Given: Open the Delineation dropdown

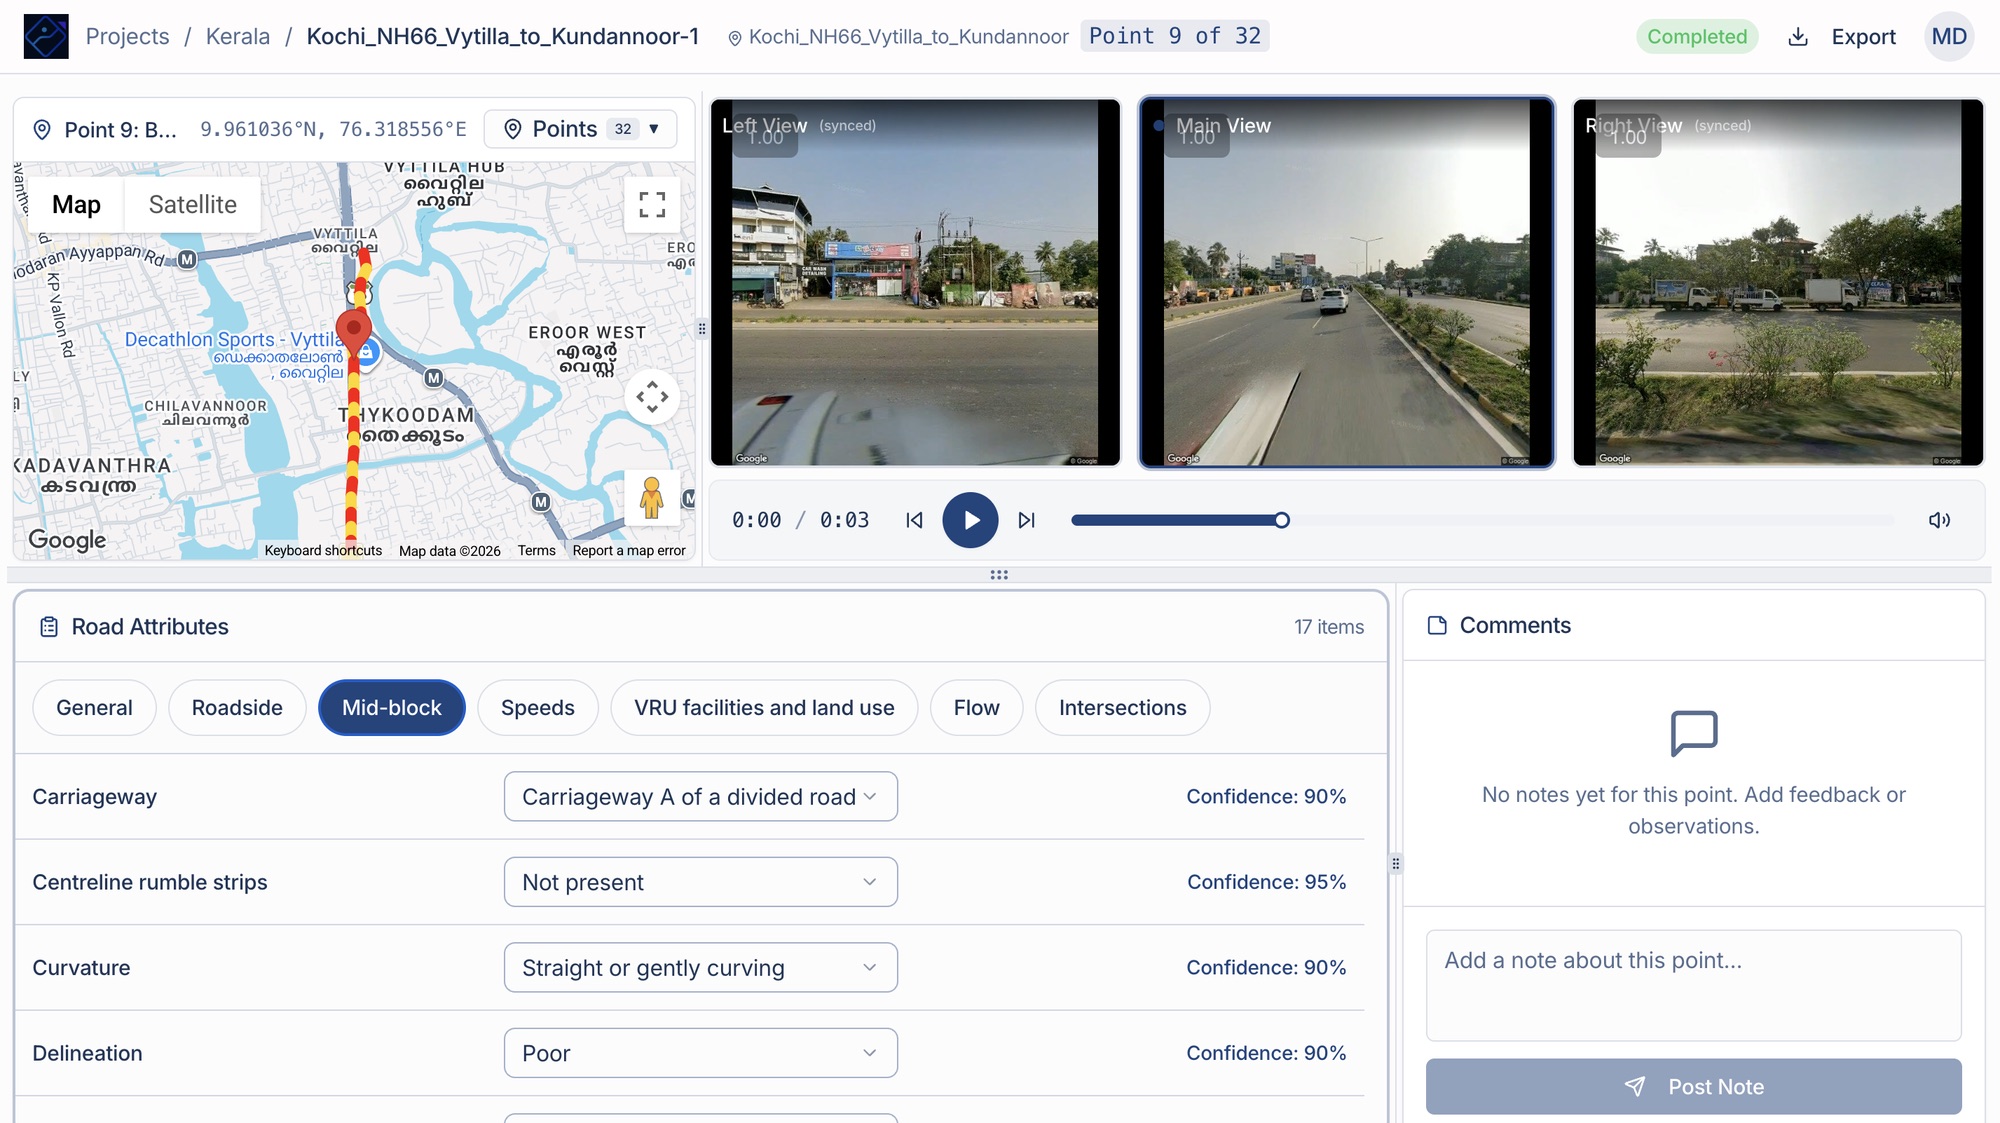Looking at the screenshot, I should pyautogui.click(x=700, y=1053).
